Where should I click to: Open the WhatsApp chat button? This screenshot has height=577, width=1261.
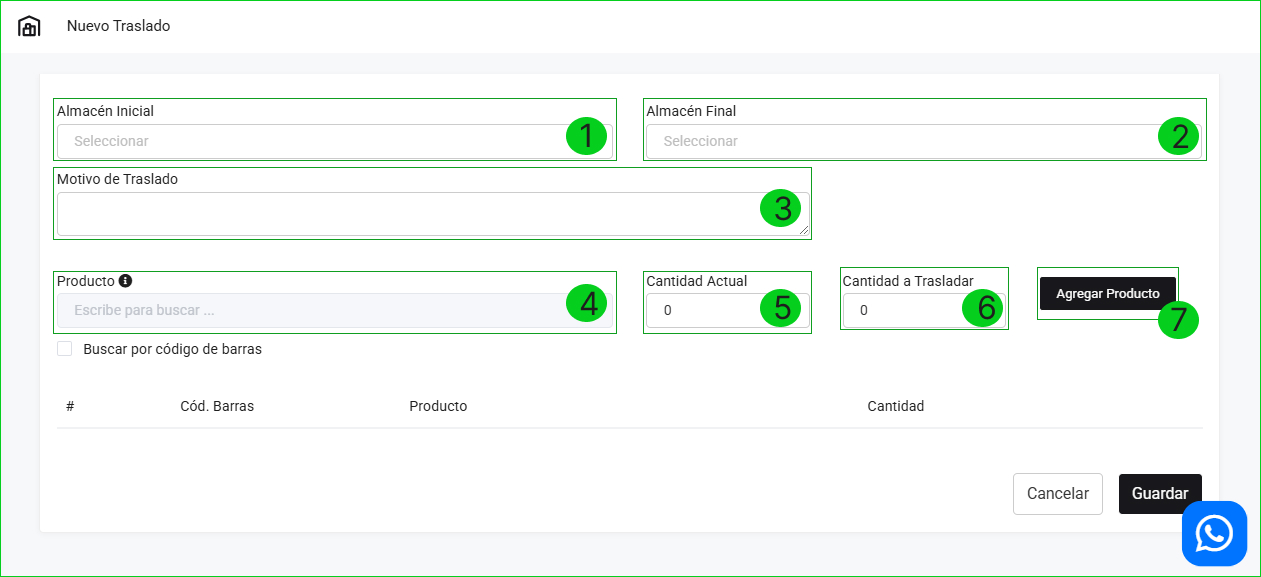[x=1214, y=533]
